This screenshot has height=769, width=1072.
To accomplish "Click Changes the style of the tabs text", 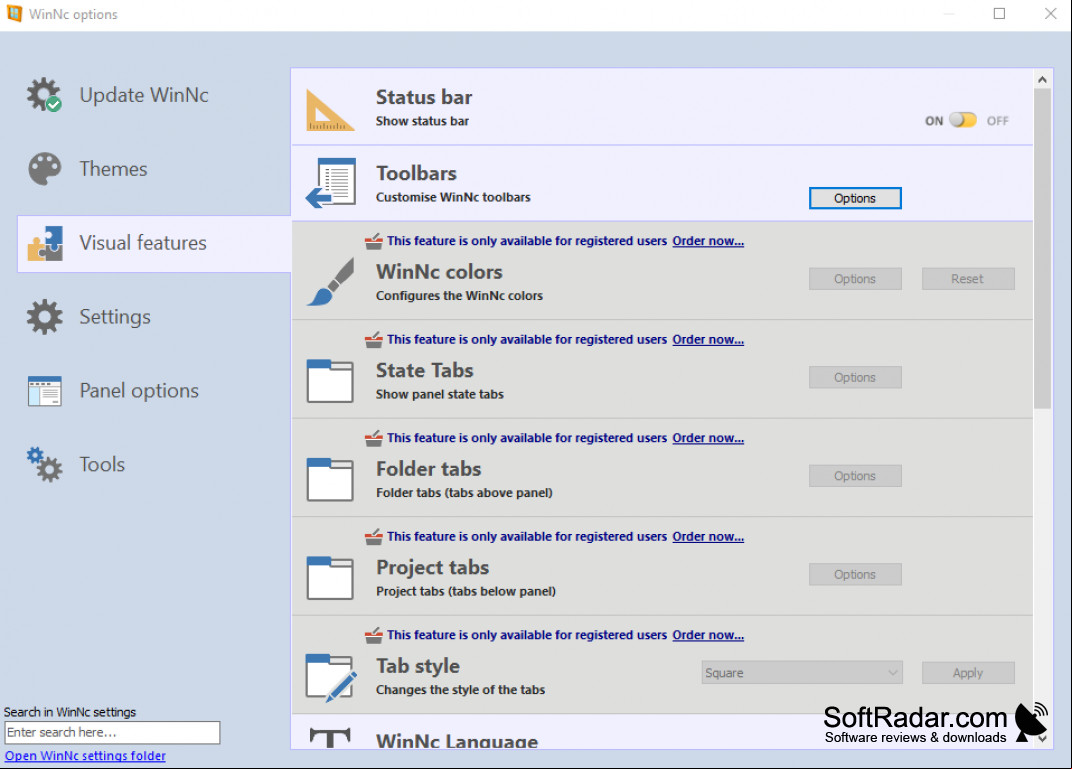I will tap(460, 689).
